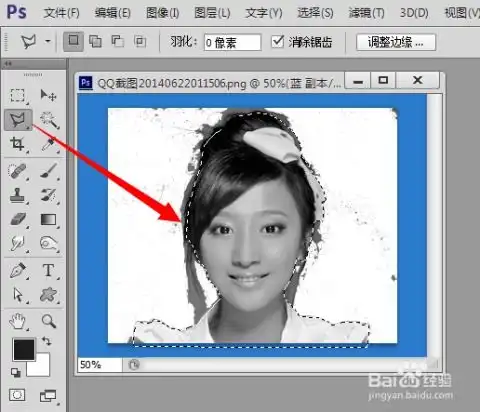Choose the Subtract from selection mode
The image size is (480, 412).
click(x=117, y=42)
